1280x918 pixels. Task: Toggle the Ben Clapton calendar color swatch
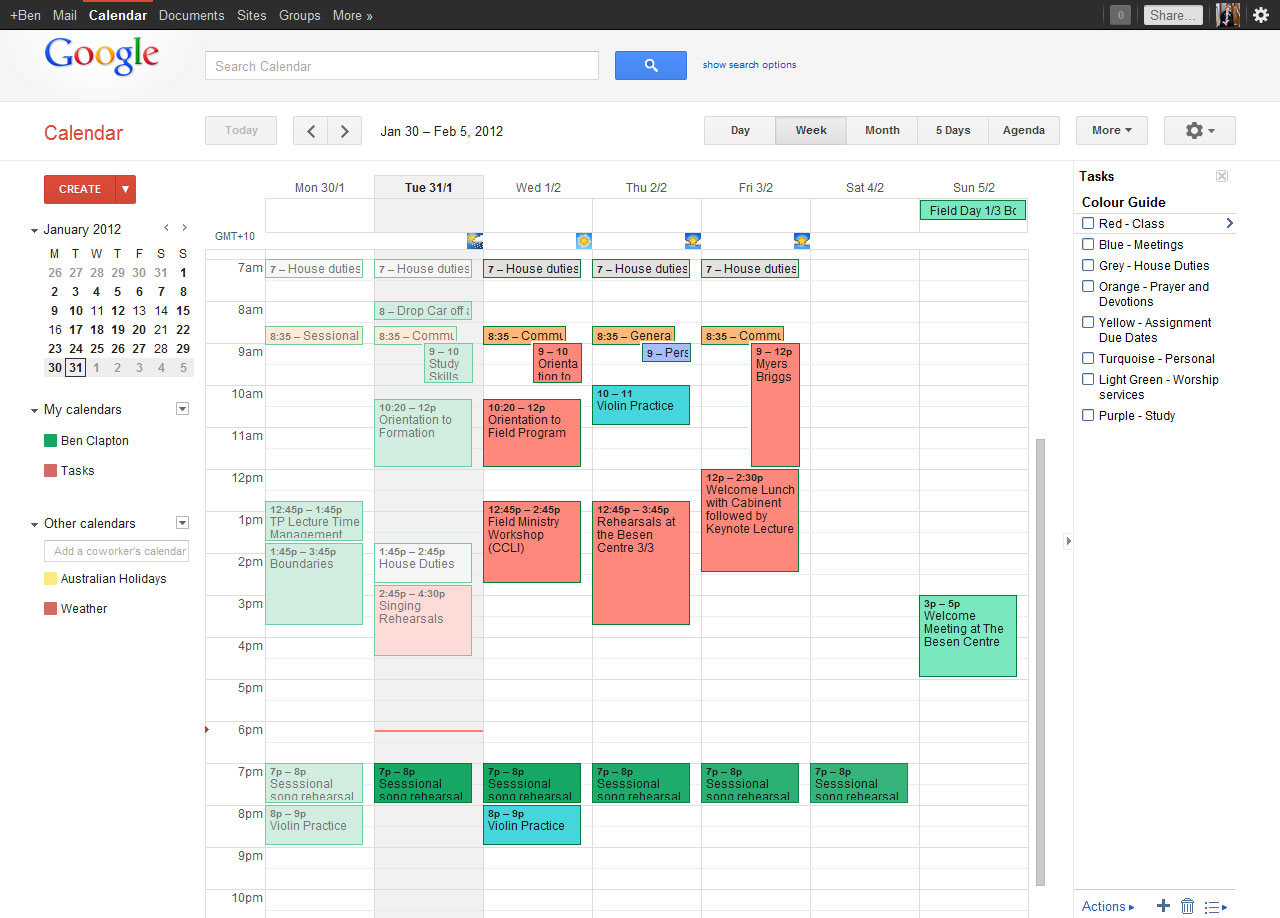click(x=51, y=441)
